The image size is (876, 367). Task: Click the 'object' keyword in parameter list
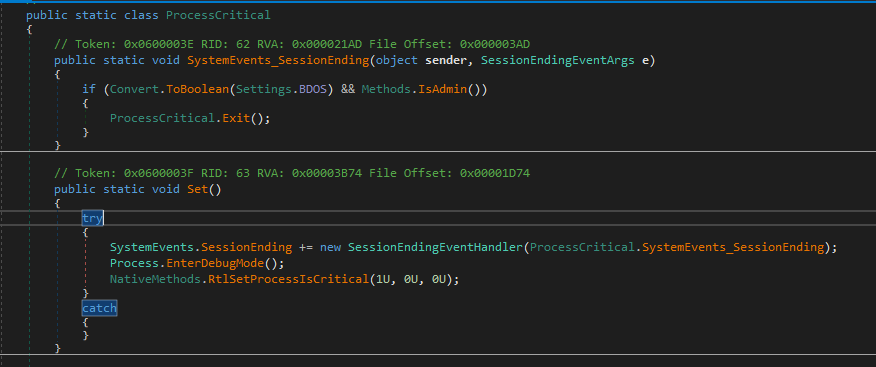[397, 60]
